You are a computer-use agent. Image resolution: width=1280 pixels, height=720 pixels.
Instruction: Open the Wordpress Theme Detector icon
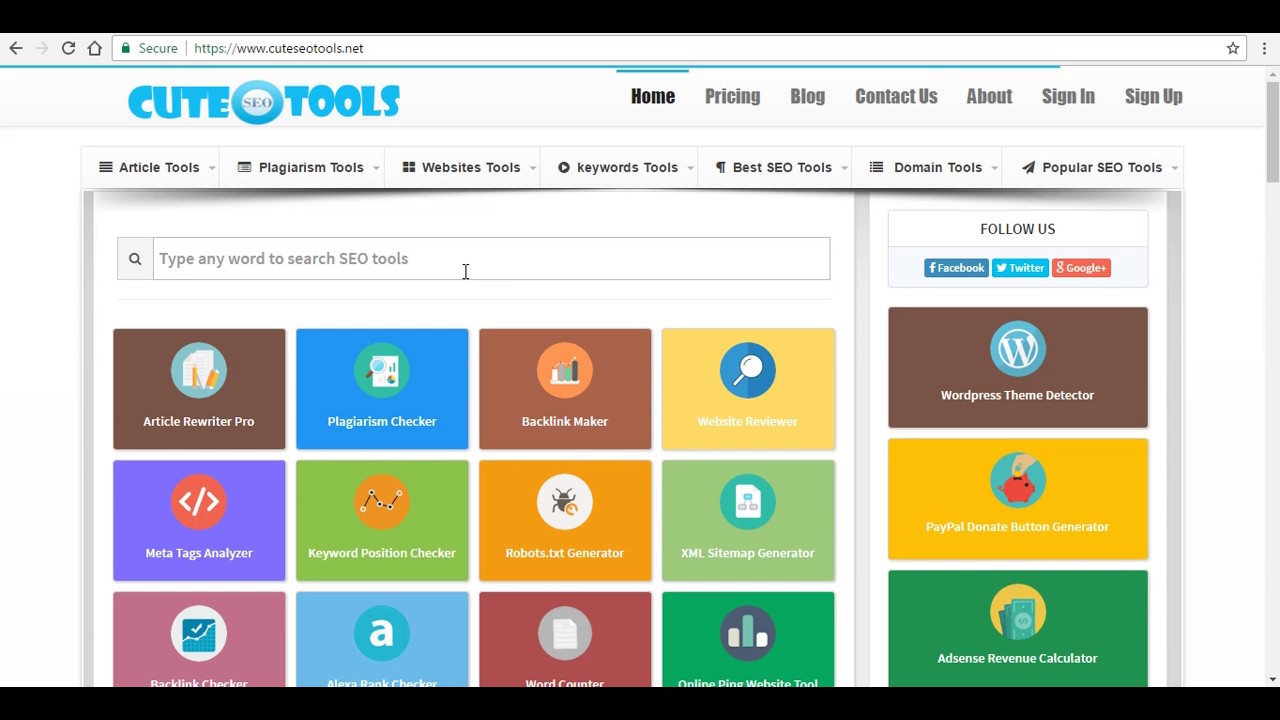(x=1018, y=349)
